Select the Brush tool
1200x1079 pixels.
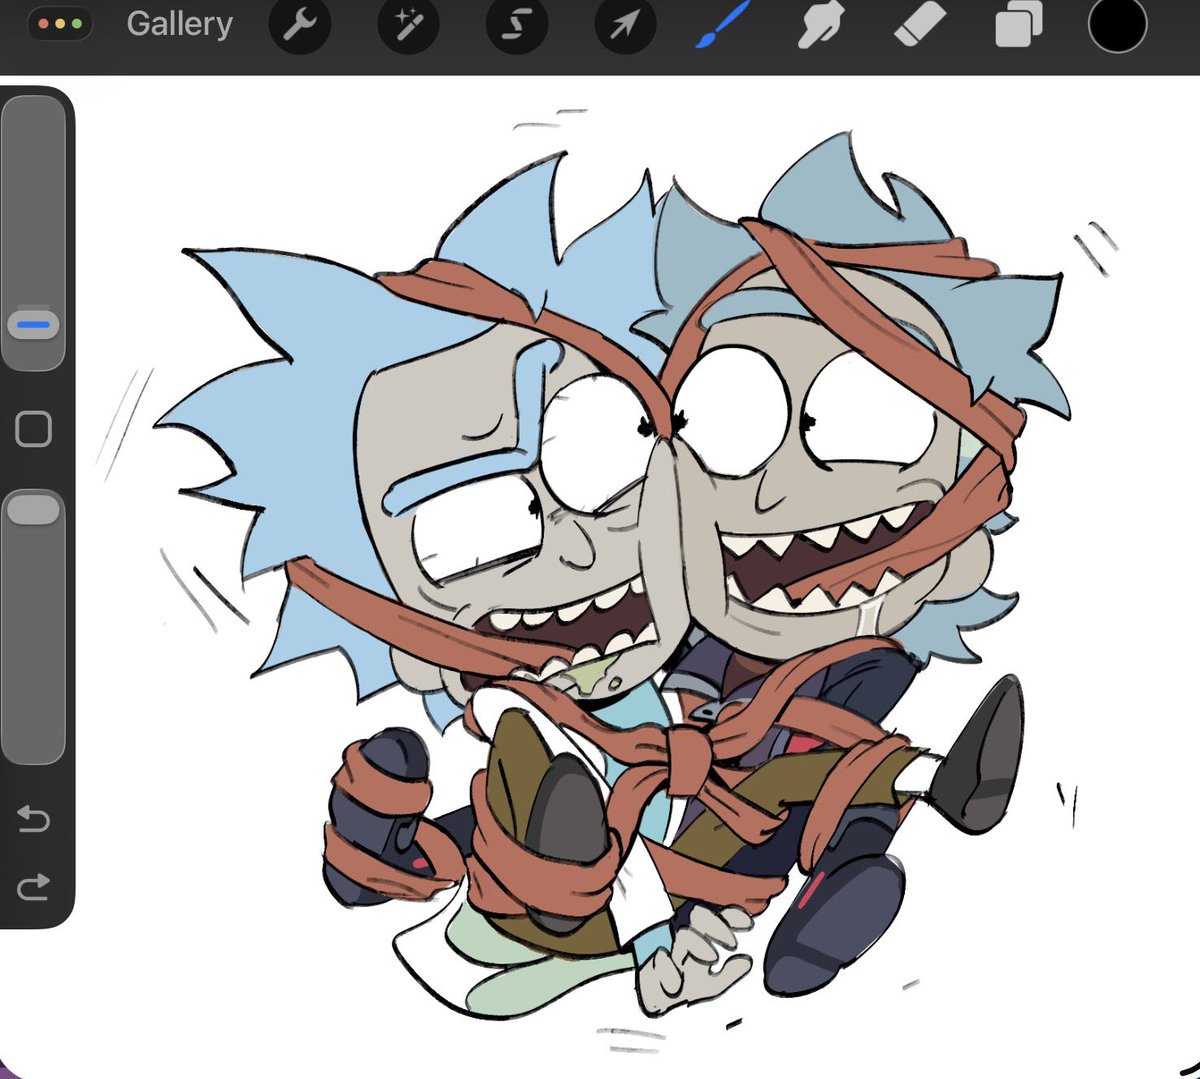click(x=723, y=24)
